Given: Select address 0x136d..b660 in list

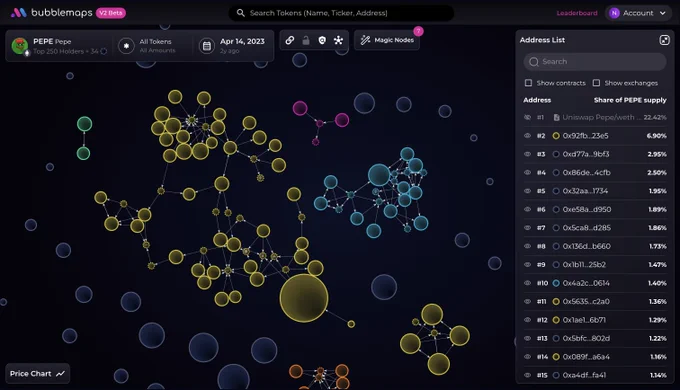Looking at the screenshot, I should tap(586, 246).
